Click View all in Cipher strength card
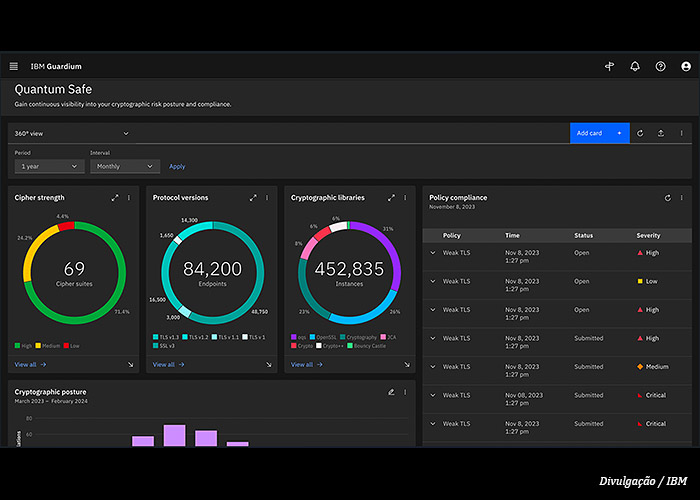 (x=30, y=365)
